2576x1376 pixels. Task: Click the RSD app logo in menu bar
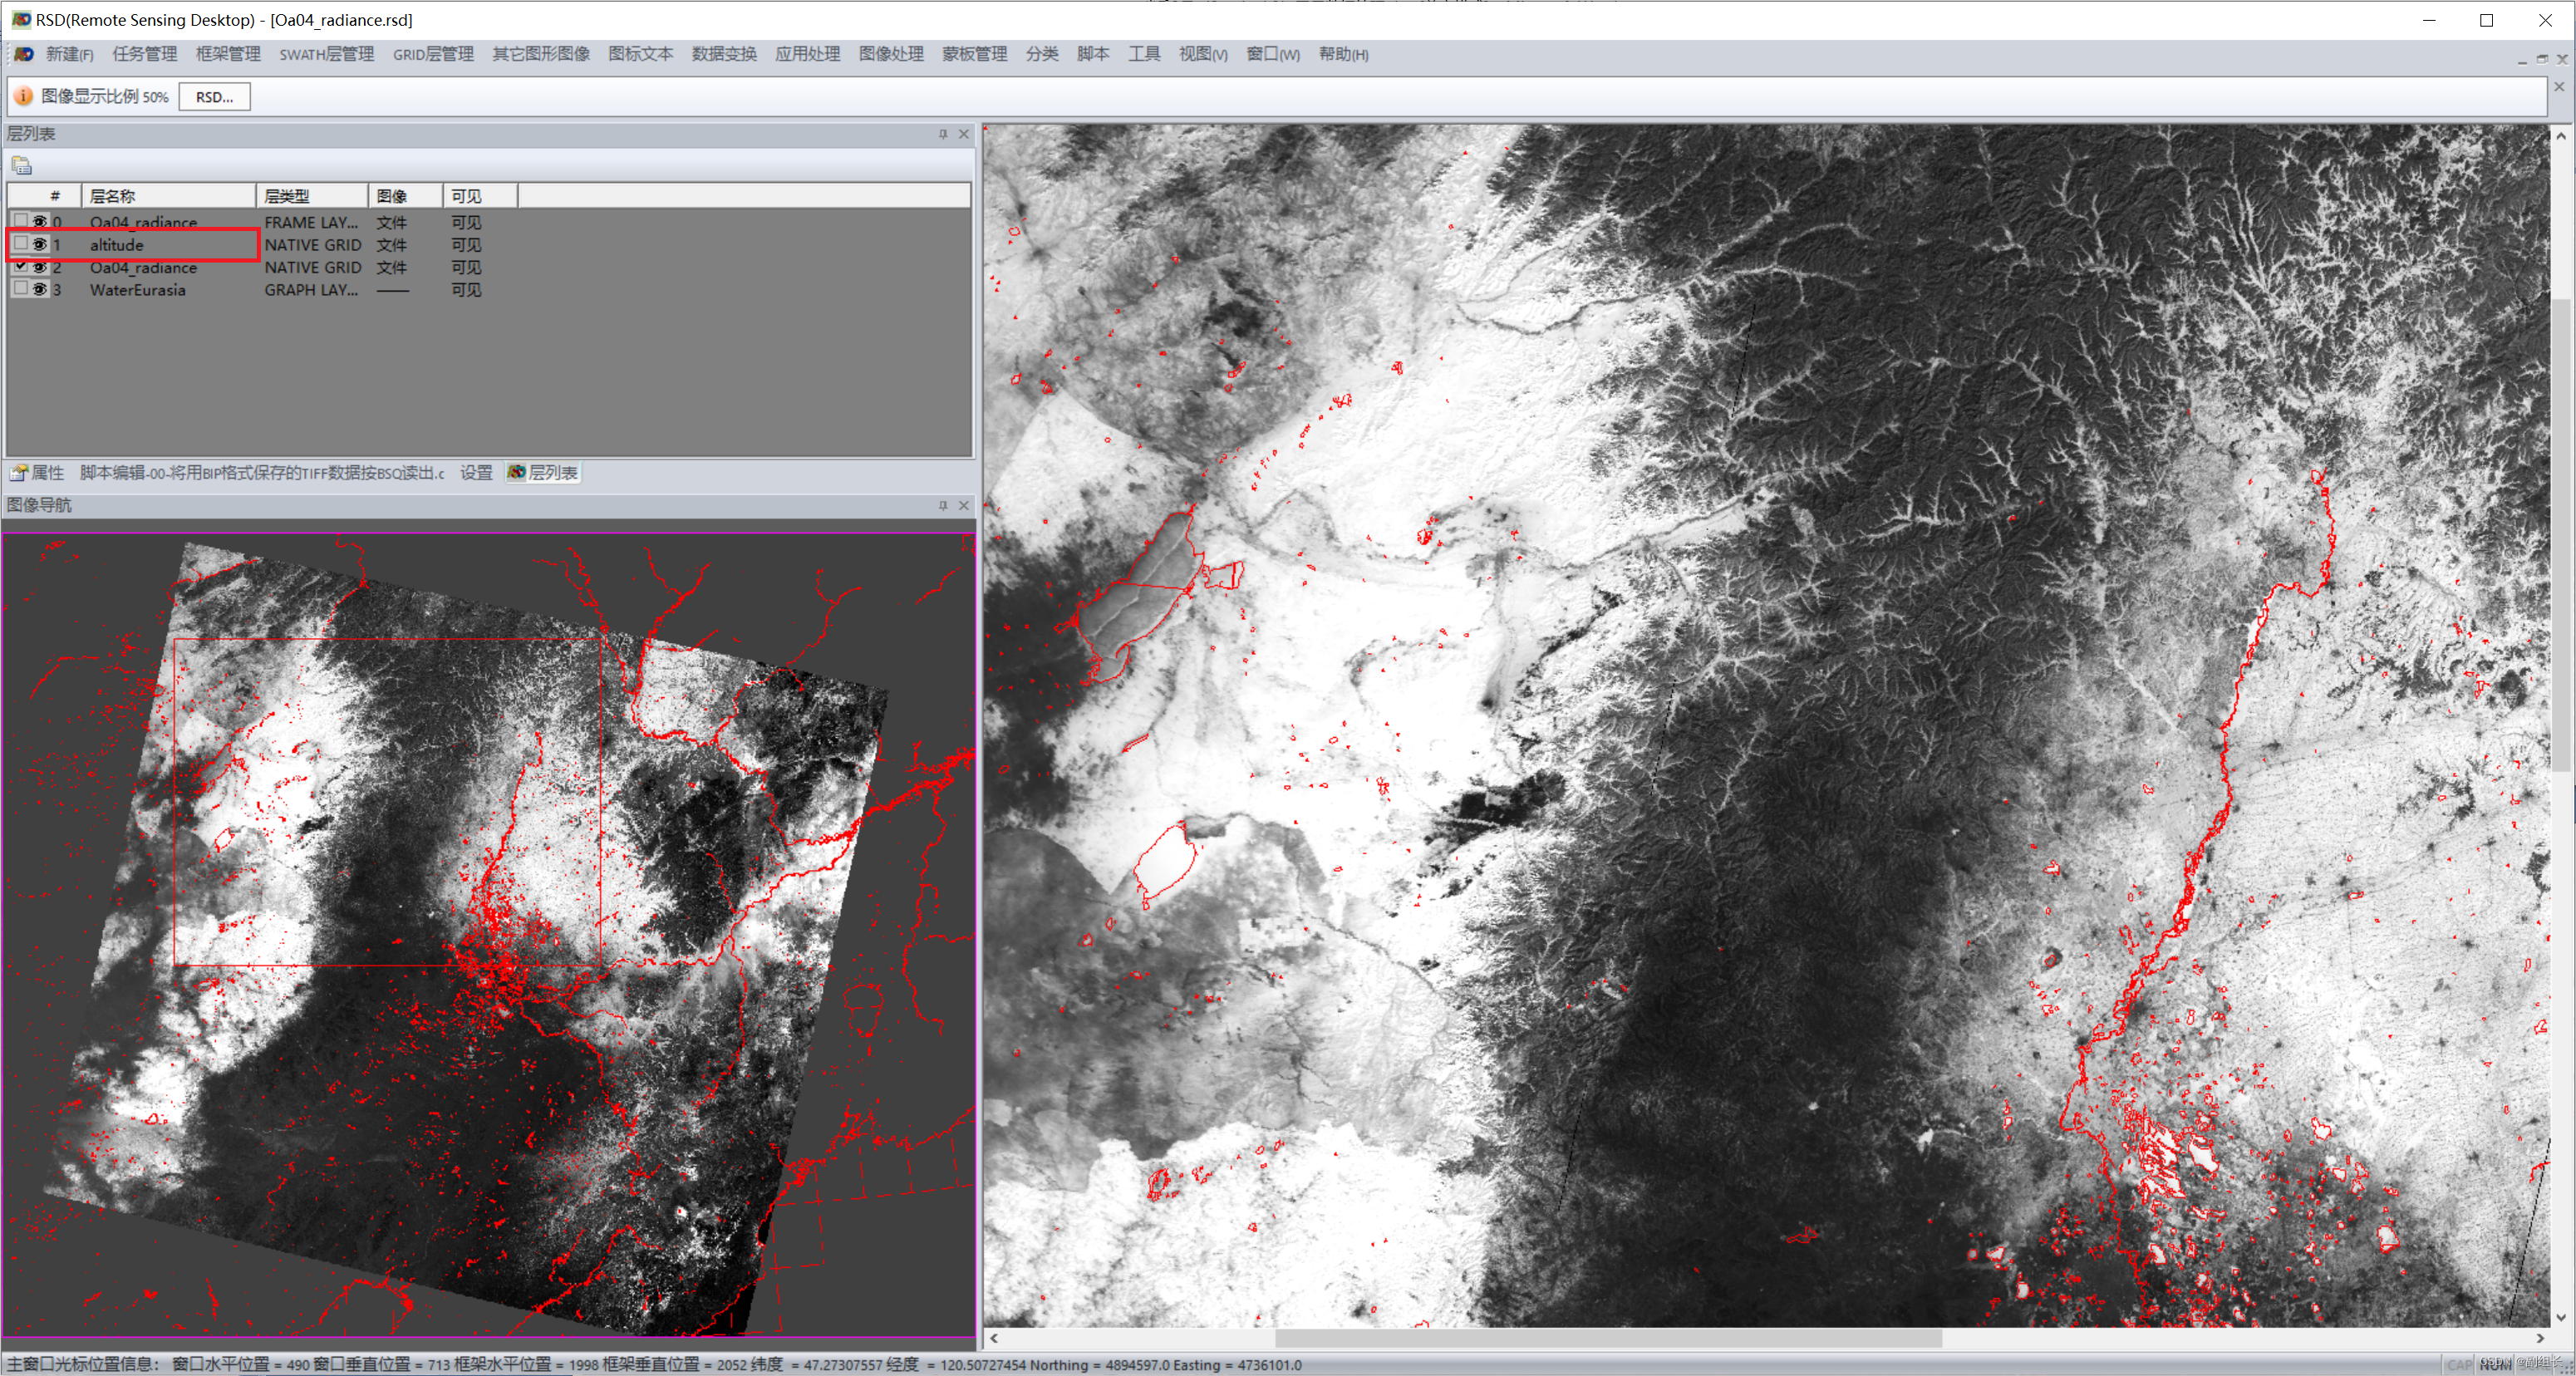23,54
